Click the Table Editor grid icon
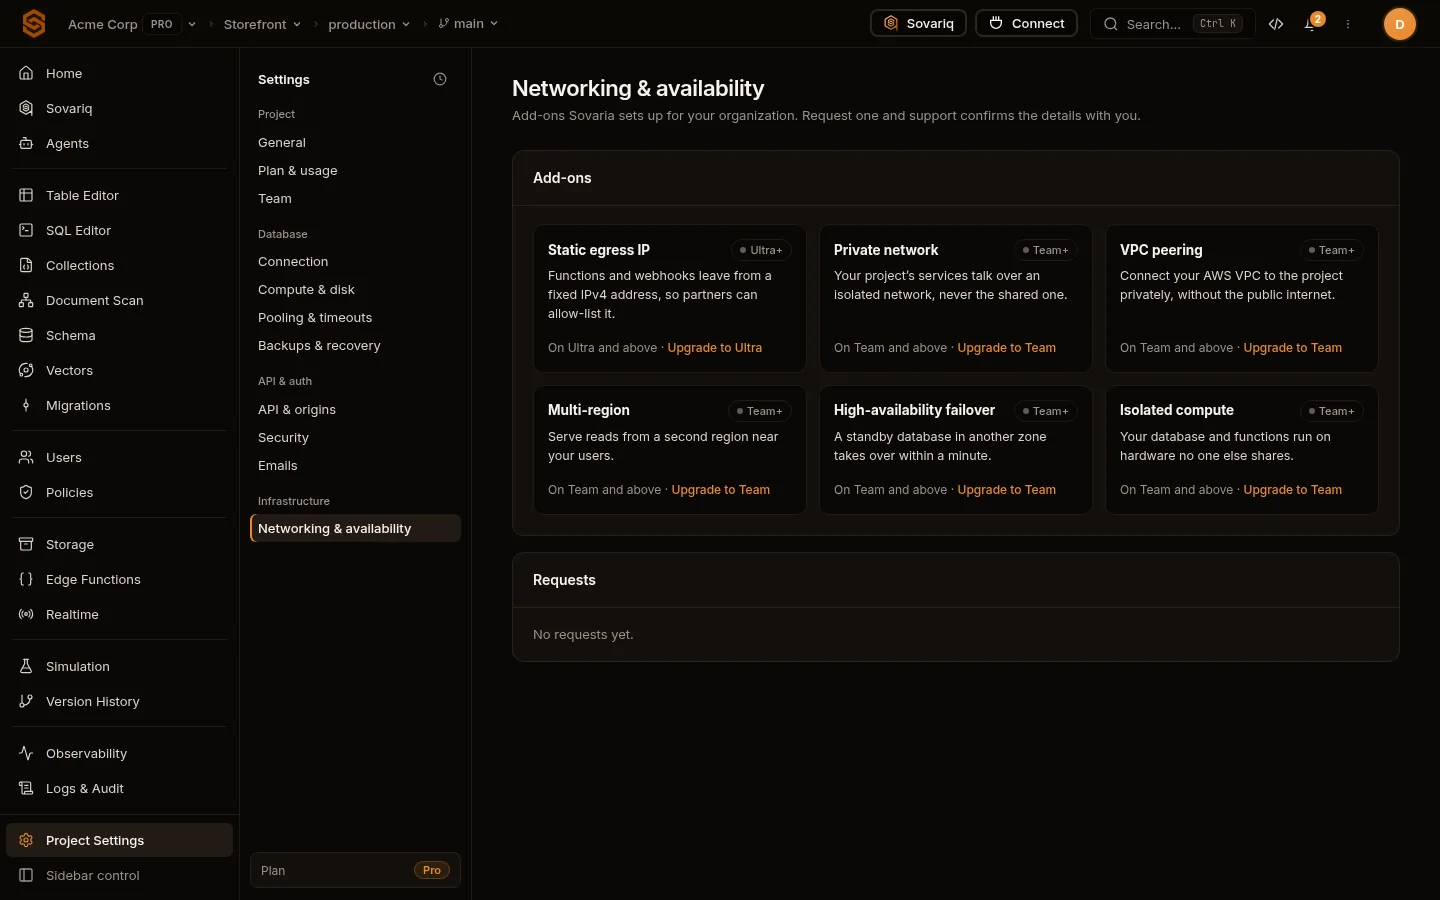 click(26, 195)
